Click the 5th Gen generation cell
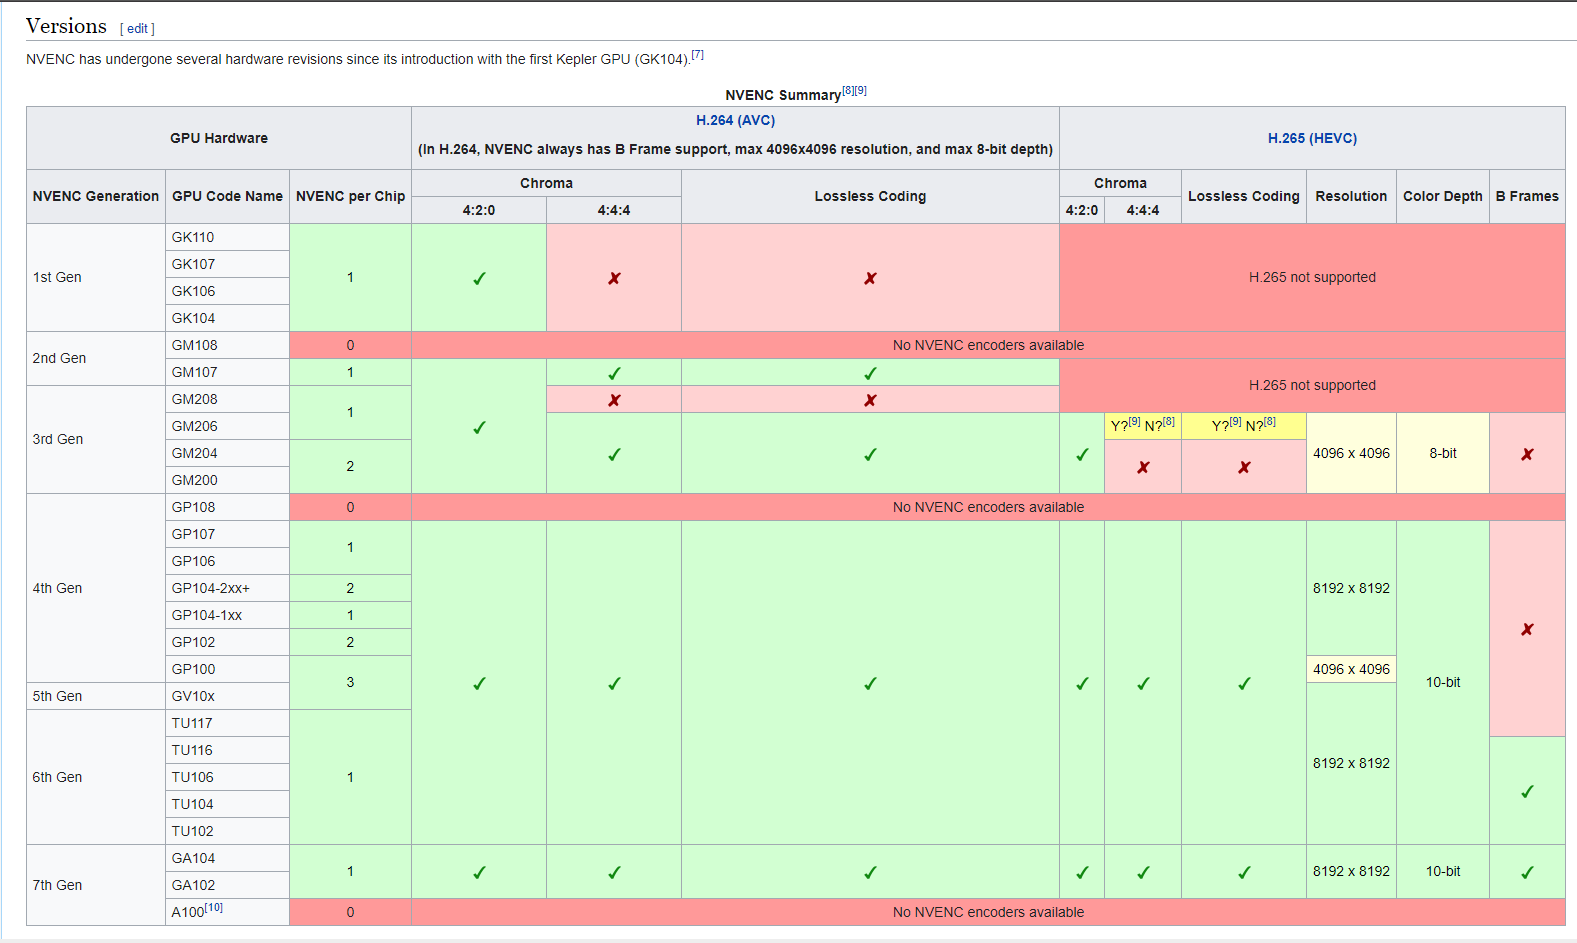This screenshot has height=943, width=1577. (96, 696)
